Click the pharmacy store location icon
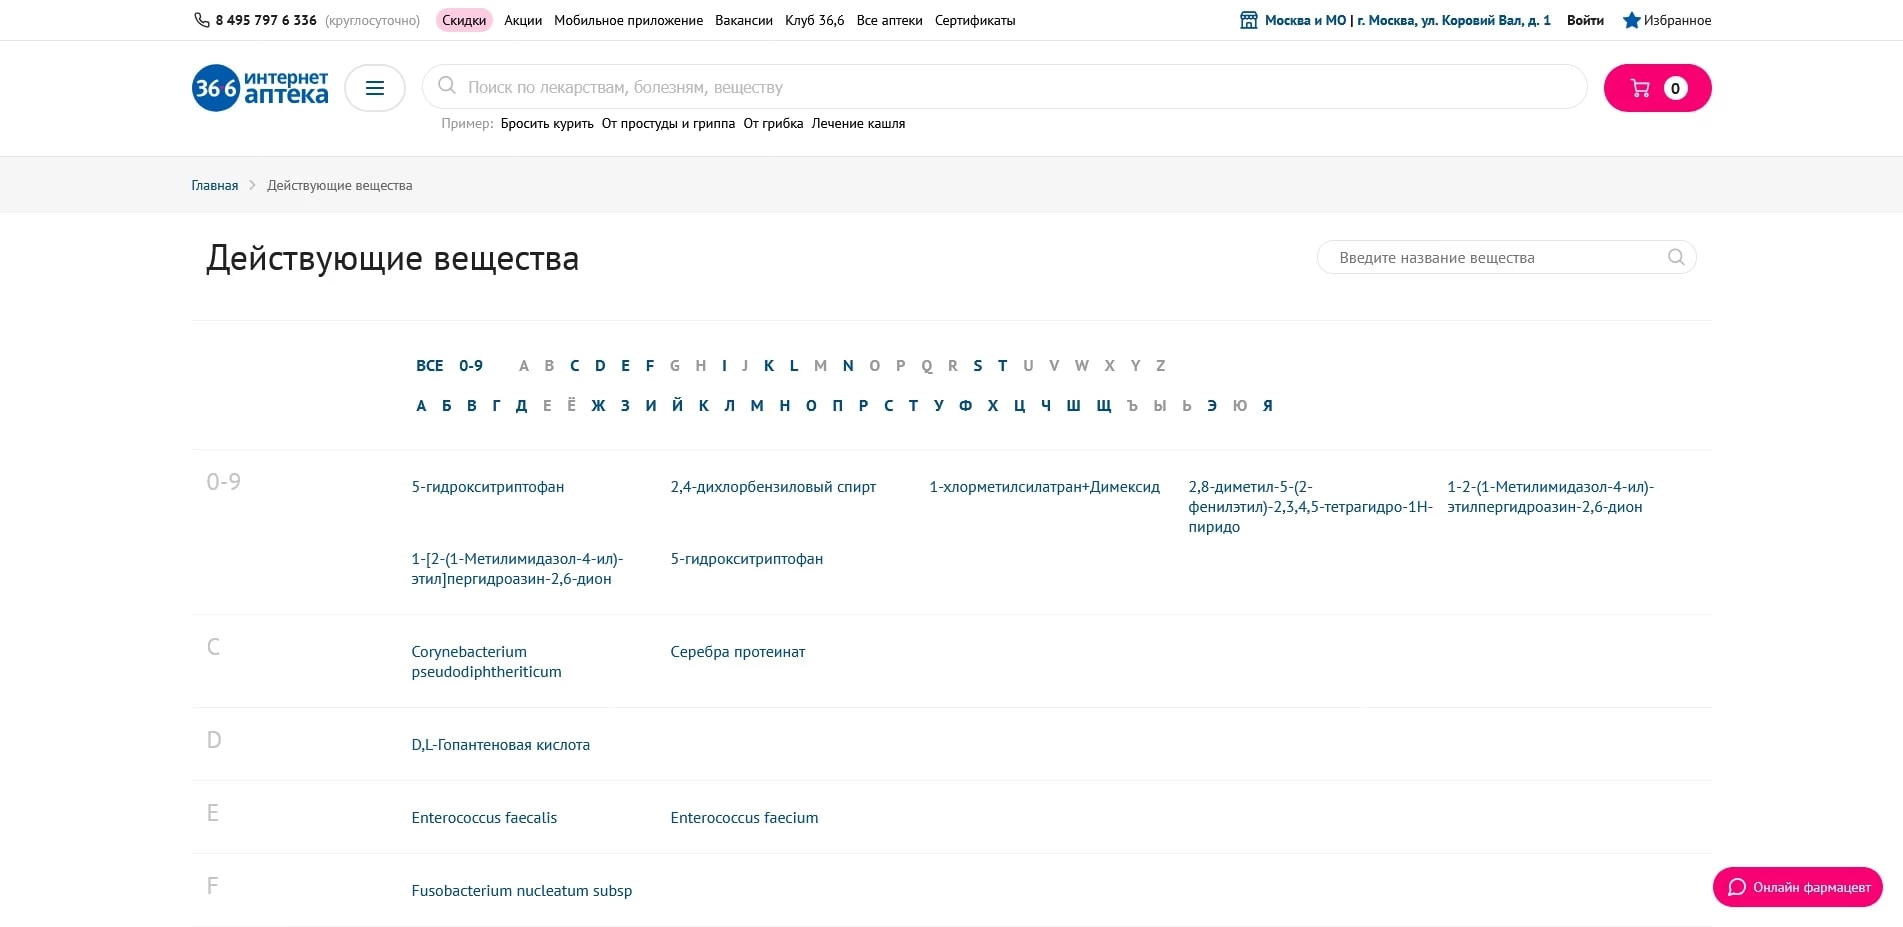 pos(1249,20)
